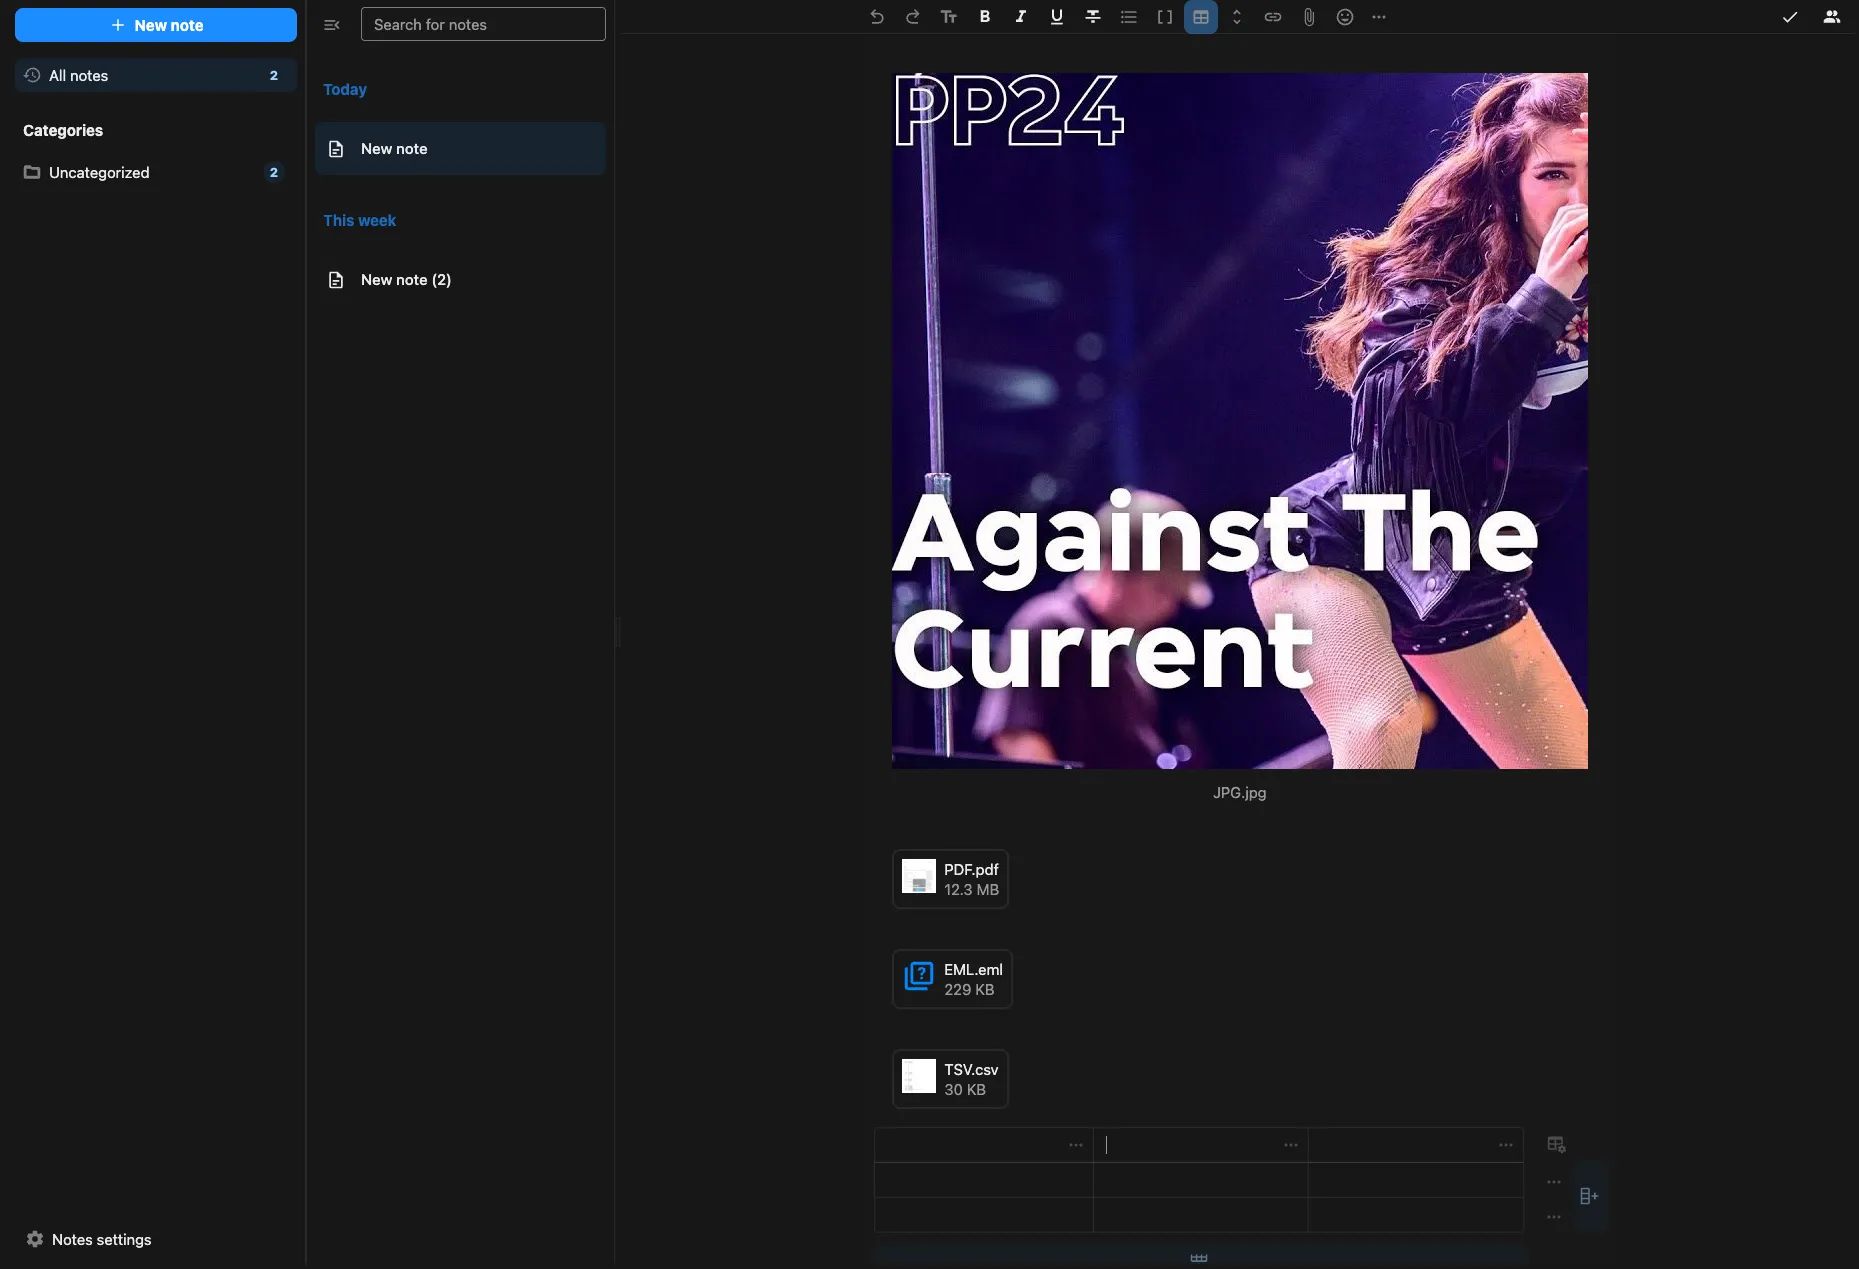Insert a link
Viewport: 1859px width, 1269px height.
click(1272, 17)
